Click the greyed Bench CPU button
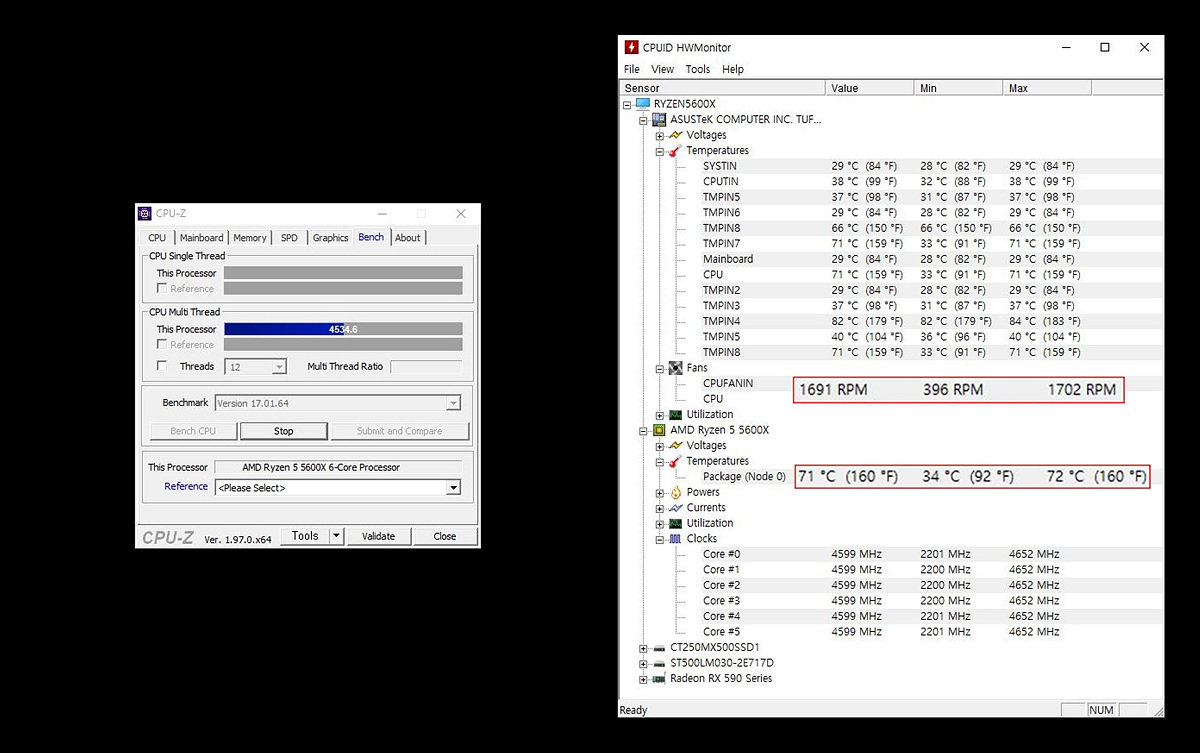This screenshot has height=753, width=1200. point(193,431)
